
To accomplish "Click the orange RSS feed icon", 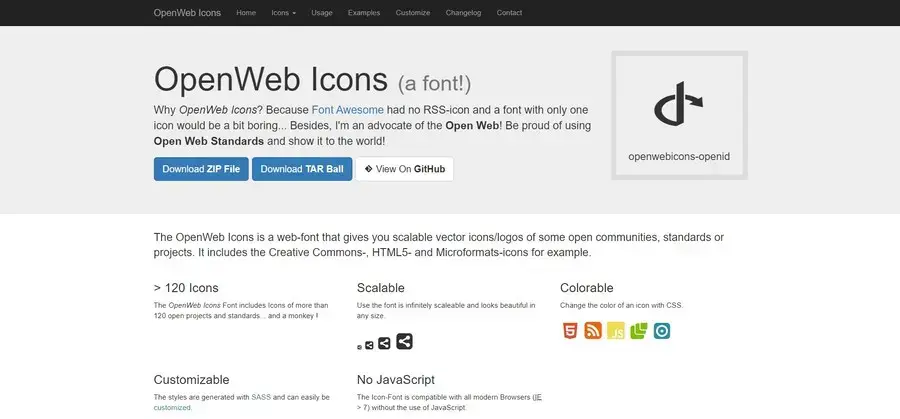I will tap(593, 331).
